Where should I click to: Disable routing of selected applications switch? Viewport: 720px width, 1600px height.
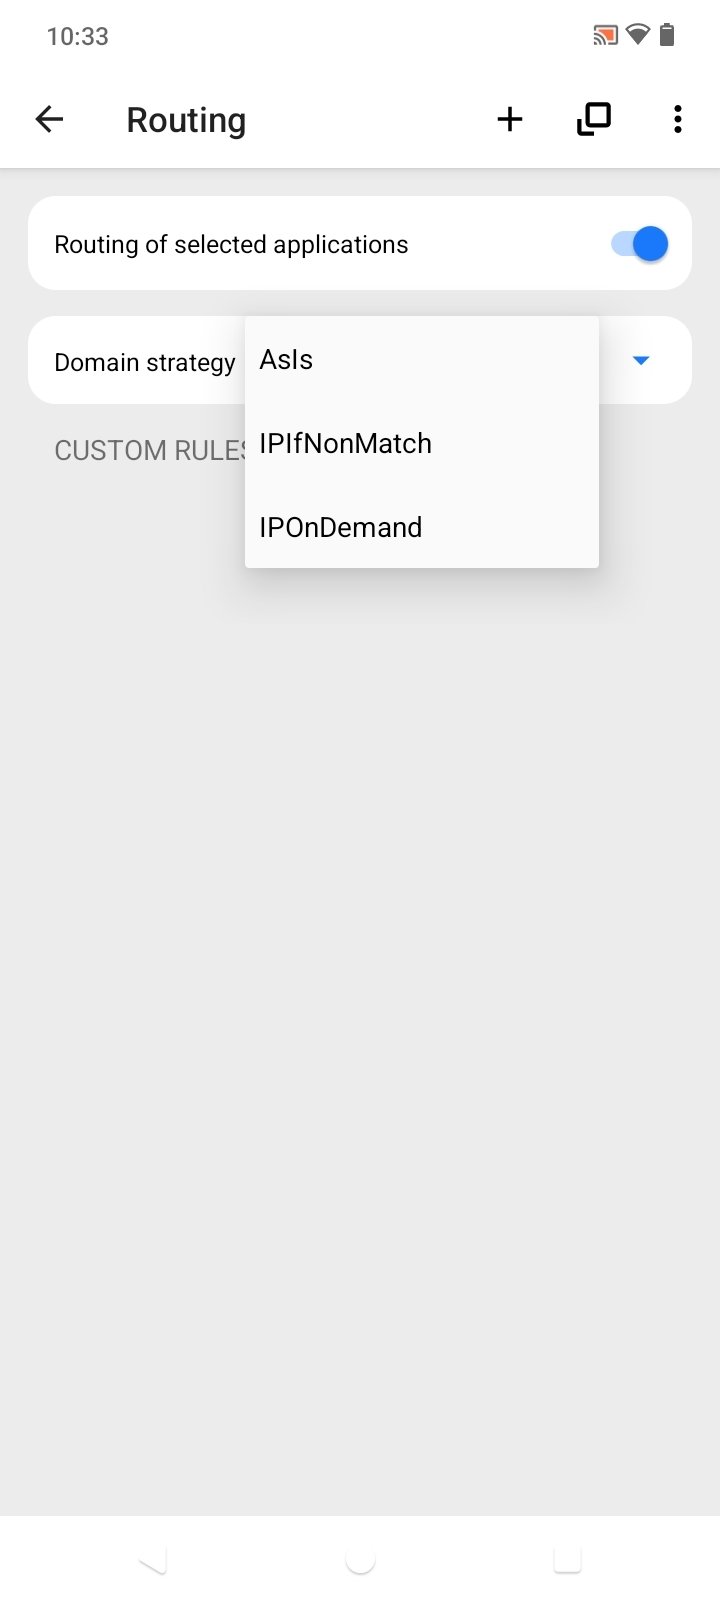coord(640,244)
